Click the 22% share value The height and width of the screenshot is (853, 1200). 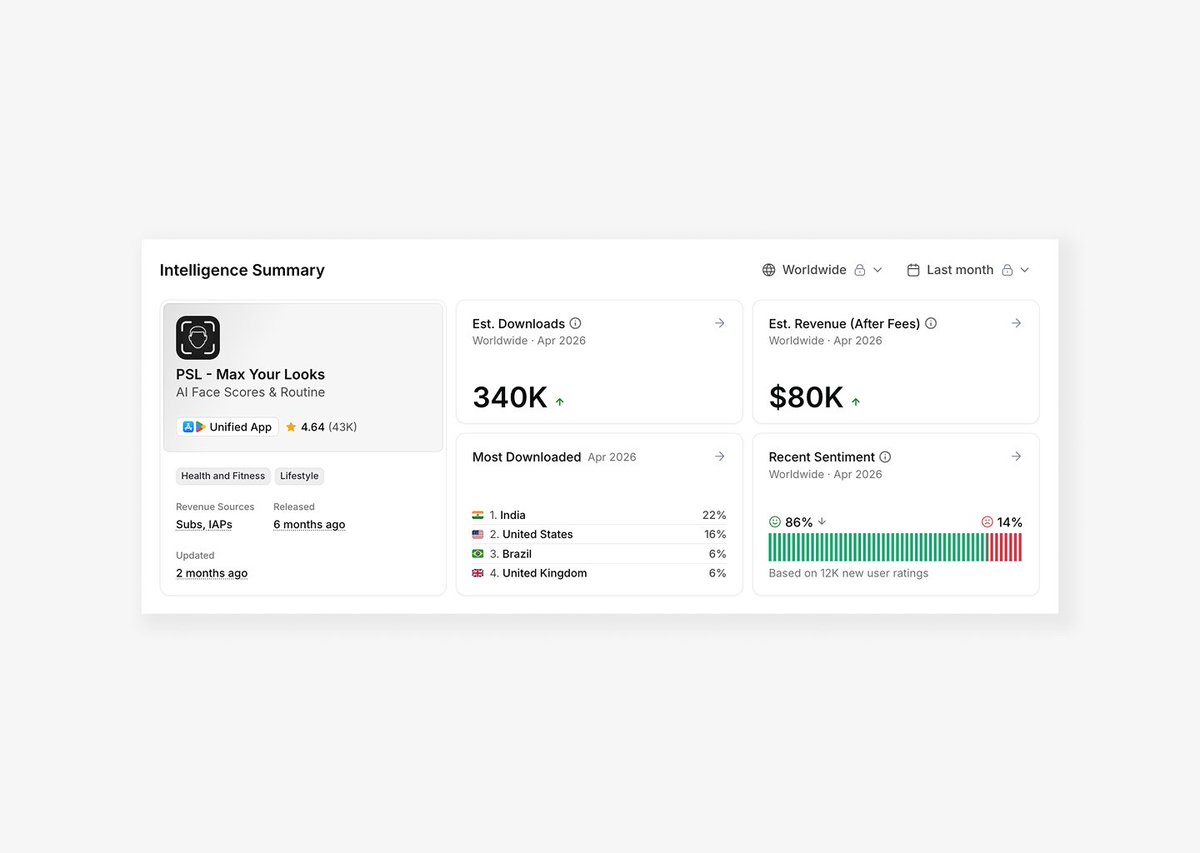[x=714, y=515]
